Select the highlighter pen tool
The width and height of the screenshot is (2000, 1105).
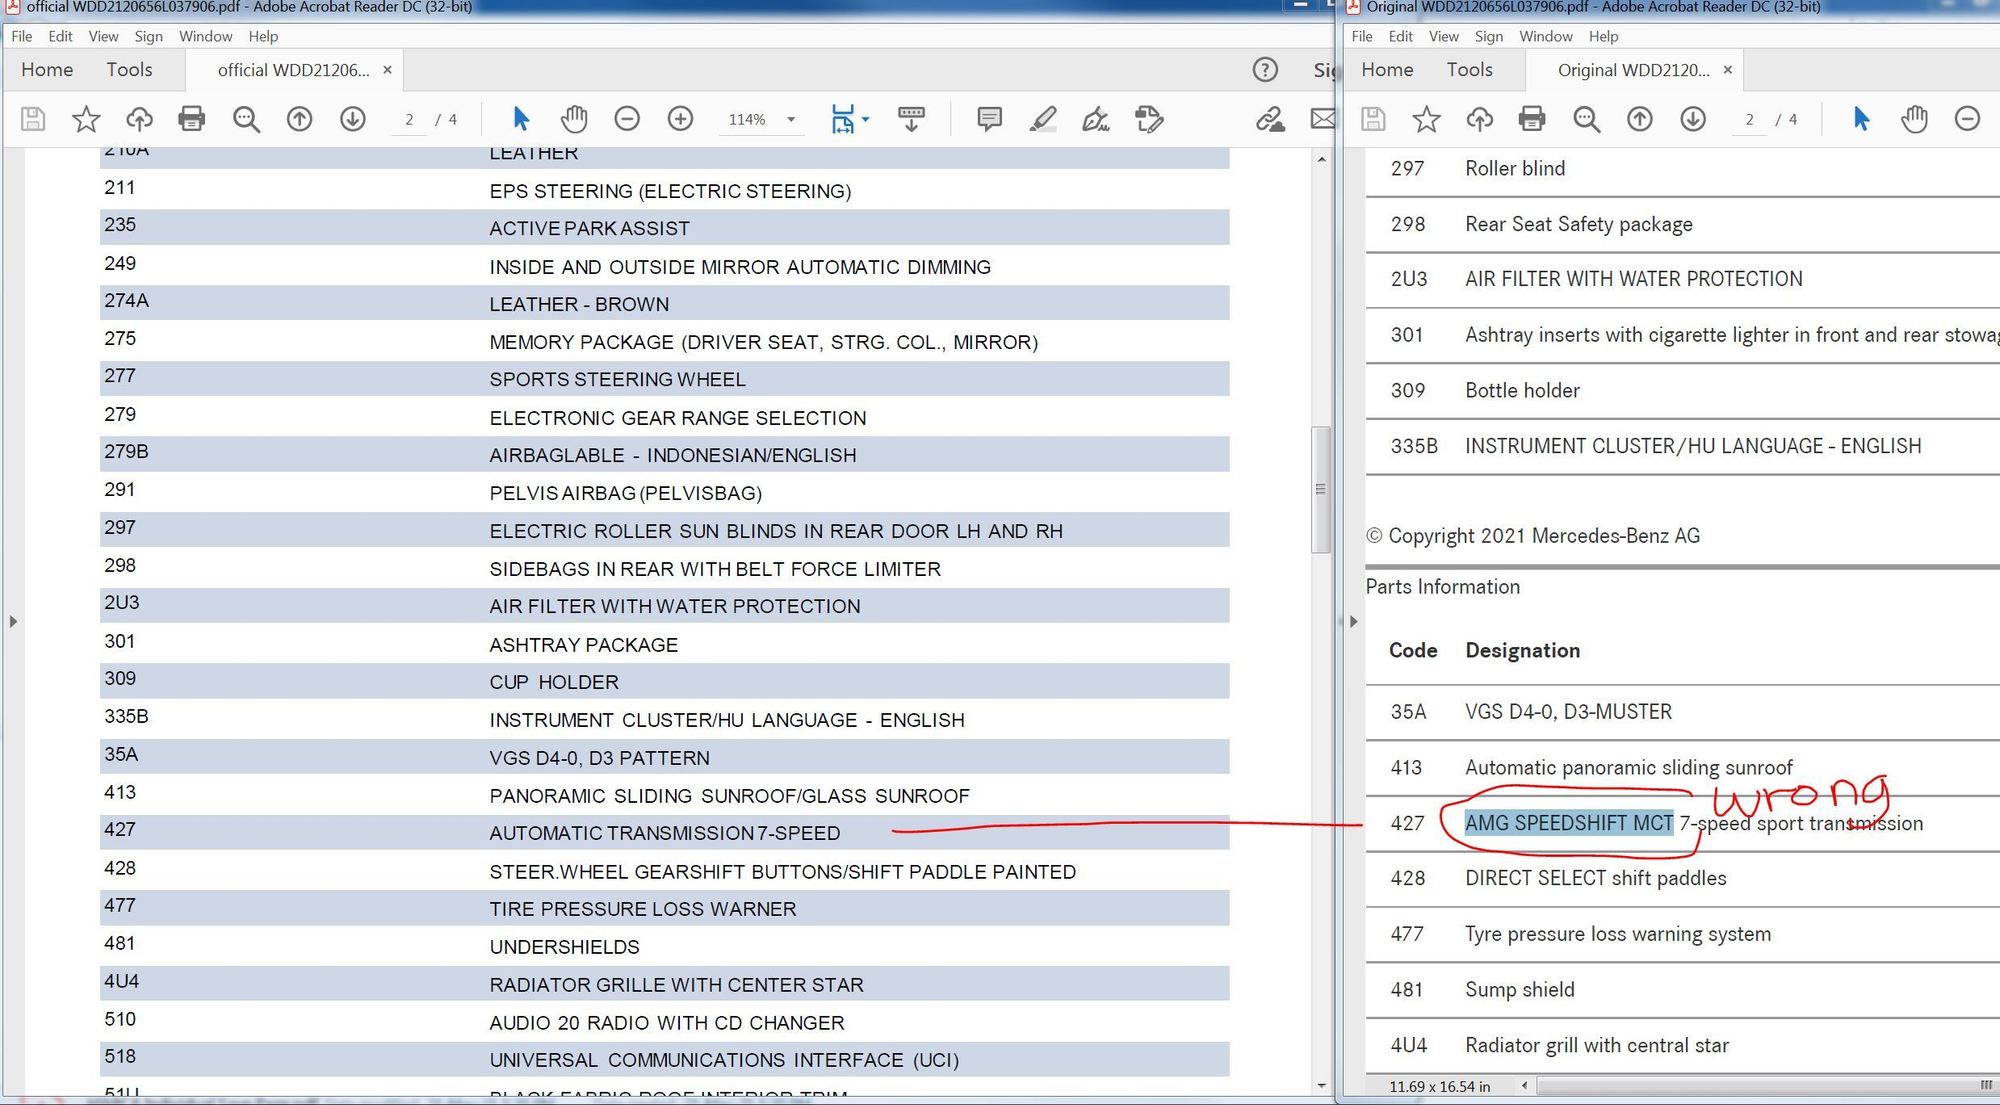coord(1043,119)
